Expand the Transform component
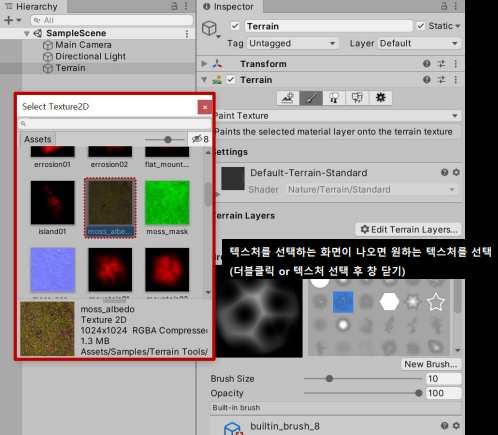498x435 pixels. coord(204,64)
